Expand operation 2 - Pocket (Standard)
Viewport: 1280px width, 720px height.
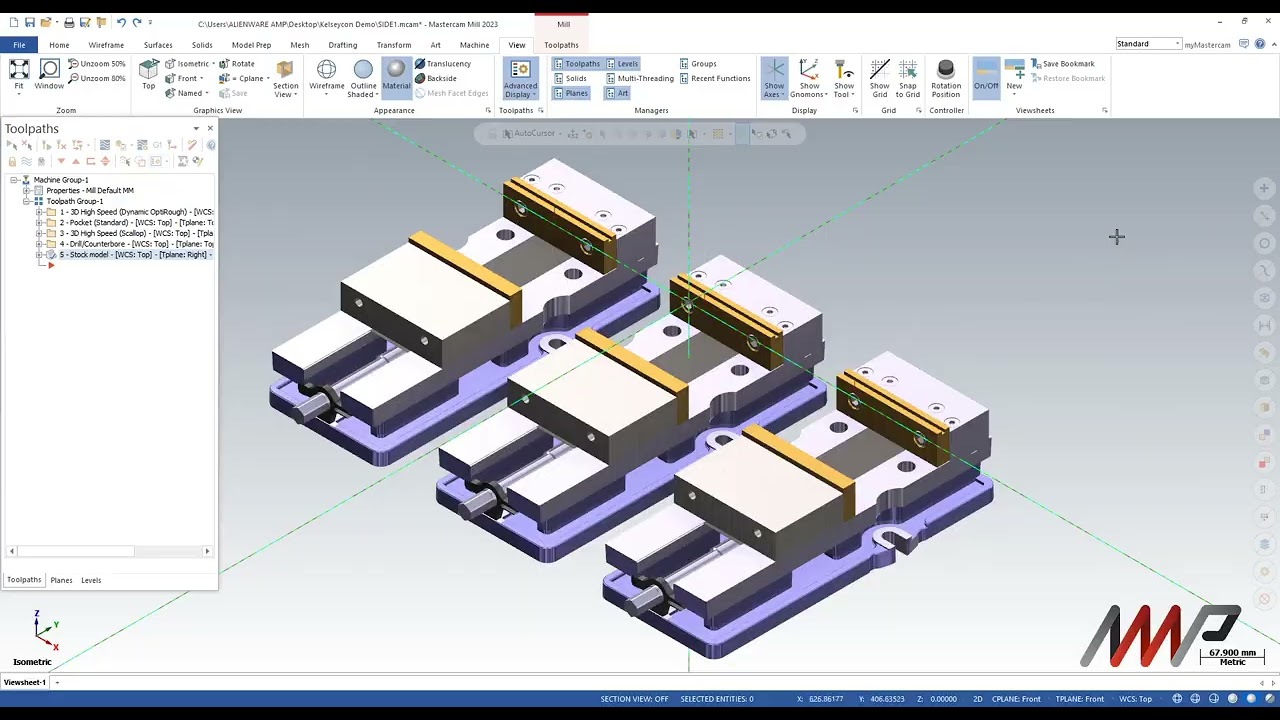pyautogui.click(x=39, y=223)
